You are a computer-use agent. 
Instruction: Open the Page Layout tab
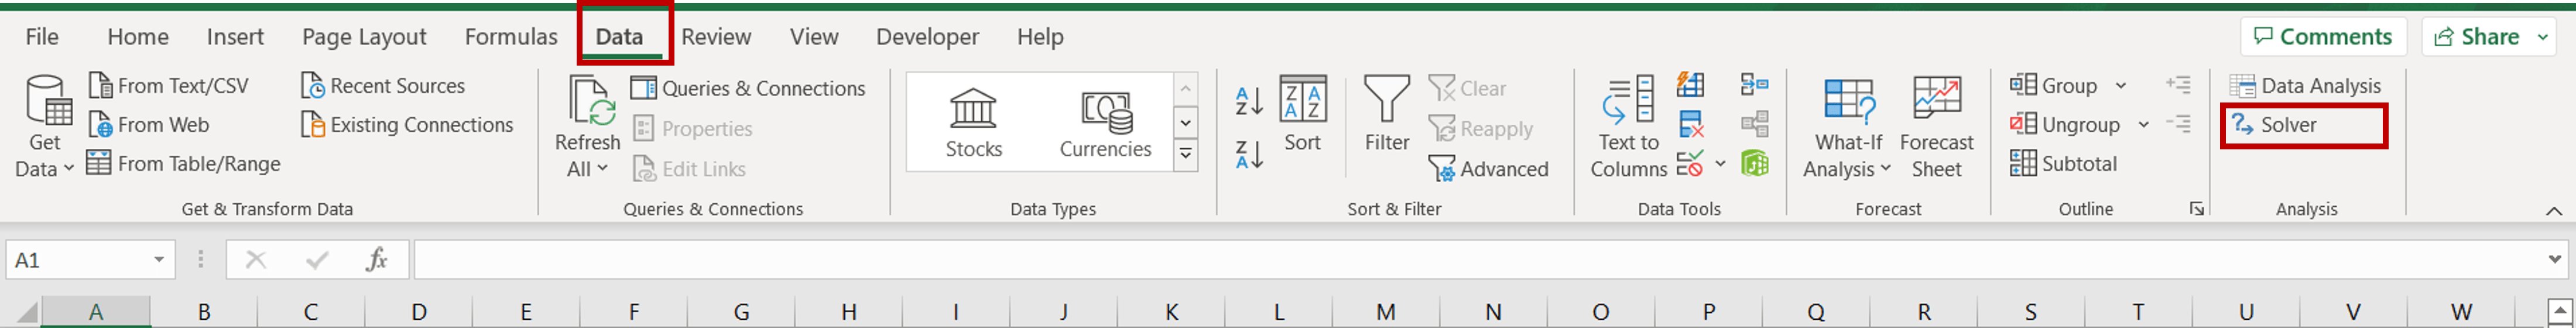coord(364,37)
